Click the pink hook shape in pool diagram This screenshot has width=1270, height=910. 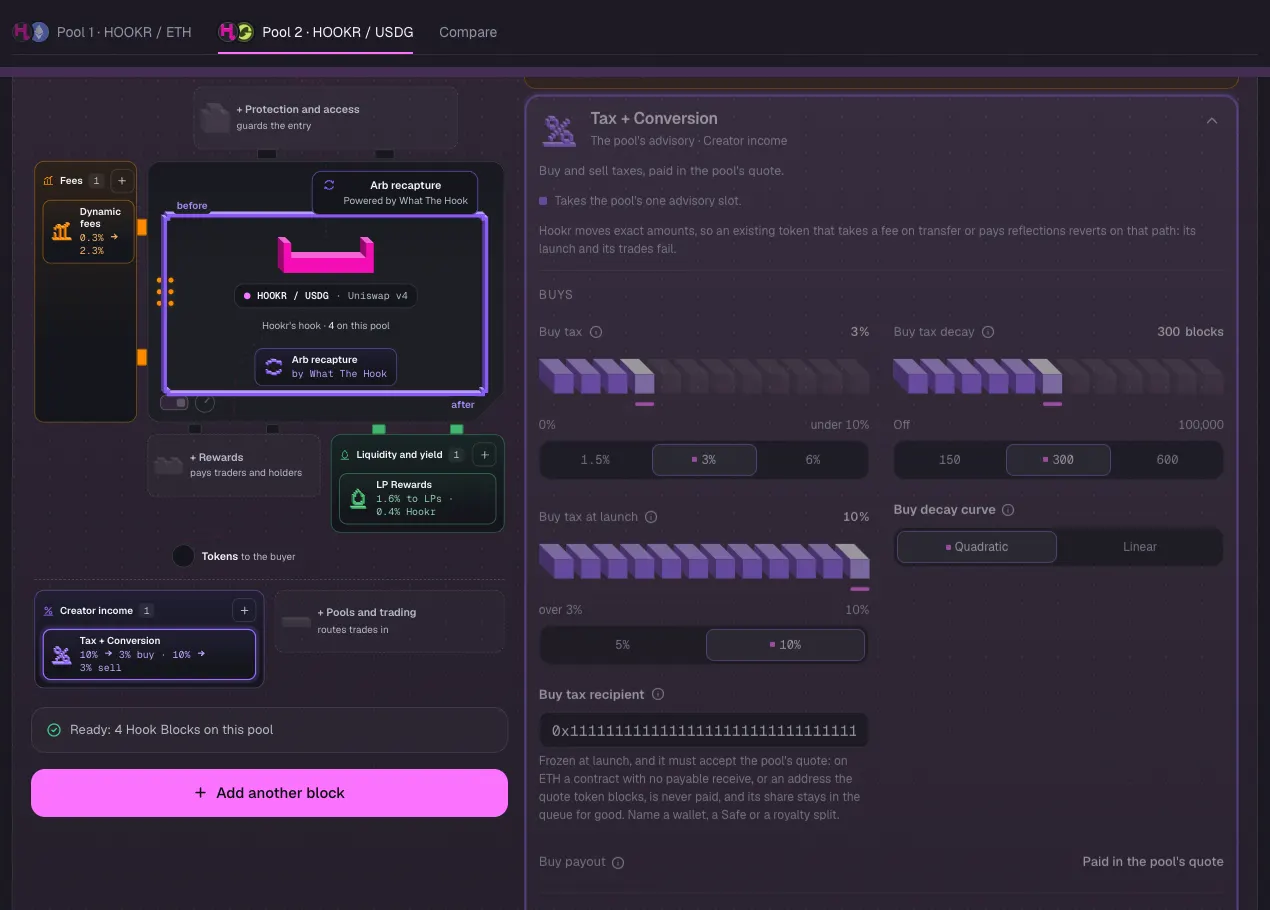tap(326, 255)
